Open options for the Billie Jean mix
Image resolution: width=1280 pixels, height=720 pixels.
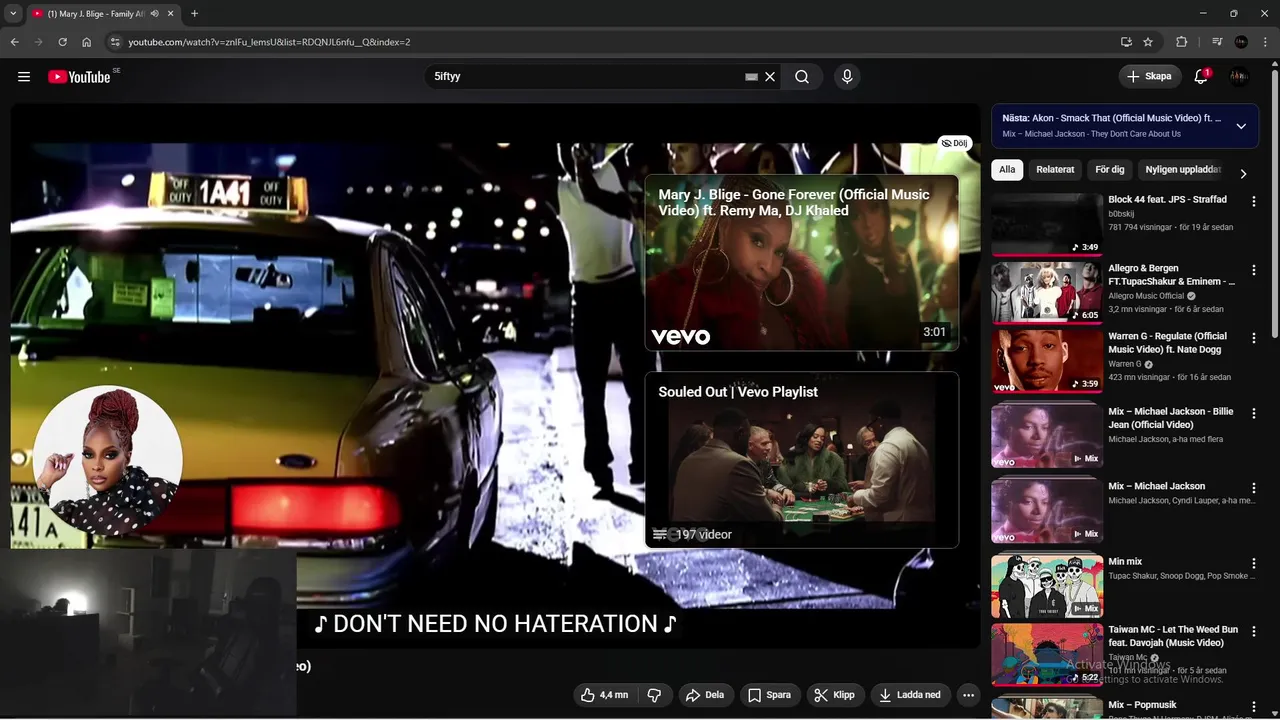point(1253,413)
